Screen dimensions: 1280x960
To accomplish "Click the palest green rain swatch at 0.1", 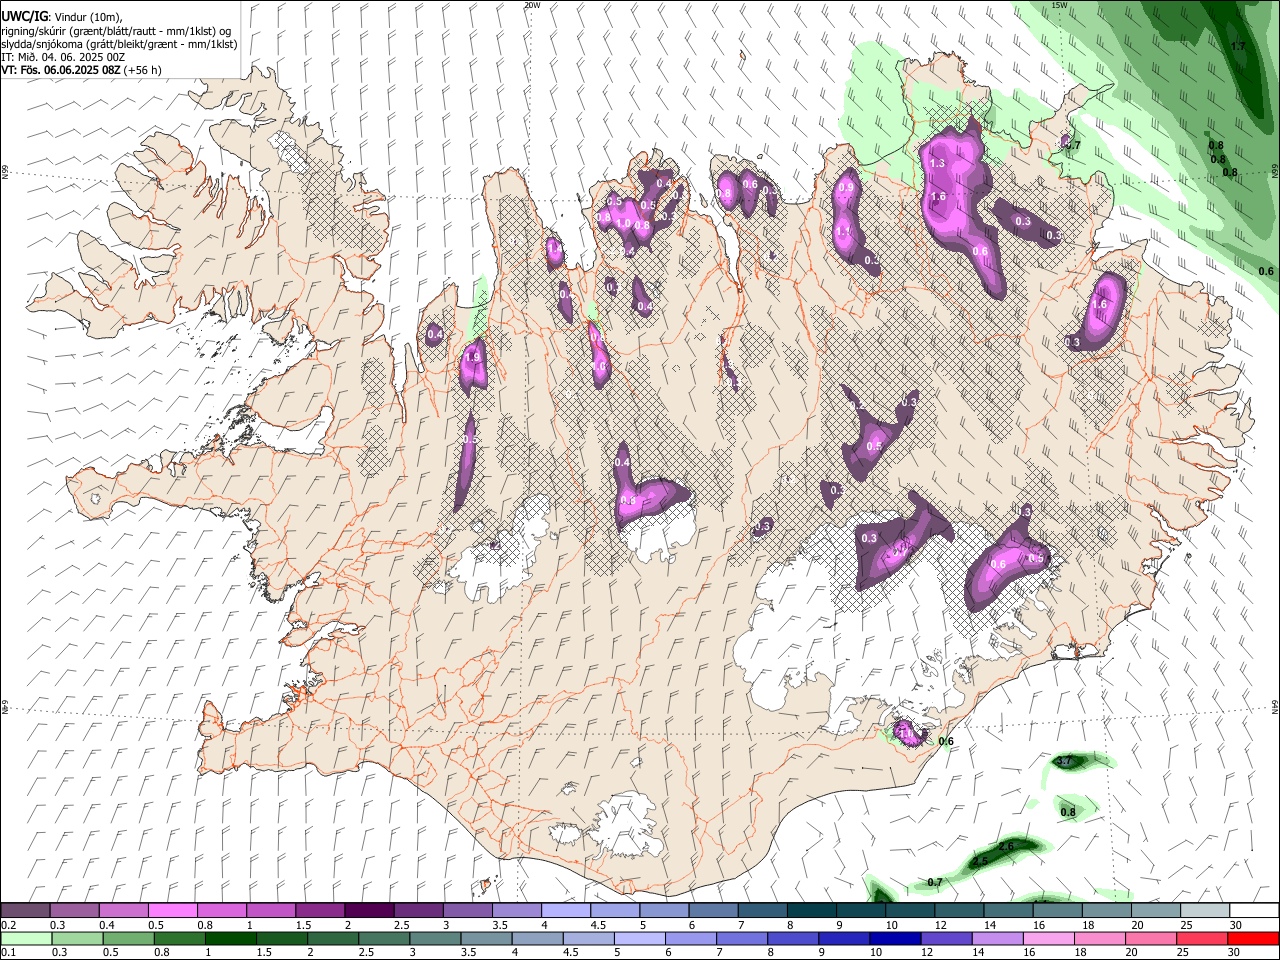I will coord(26,938).
